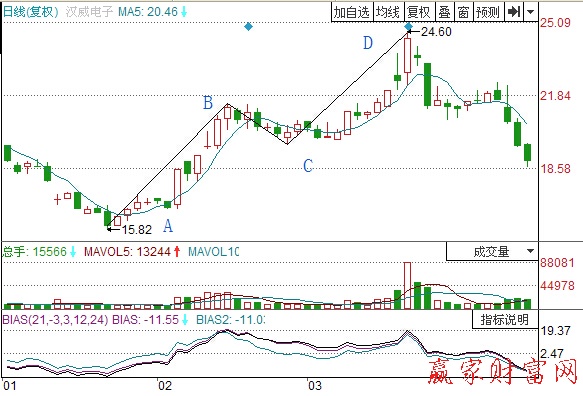Open the 成交量 indicator dropdown
This screenshot has height=396, width=583.
(x=492, y=251)
